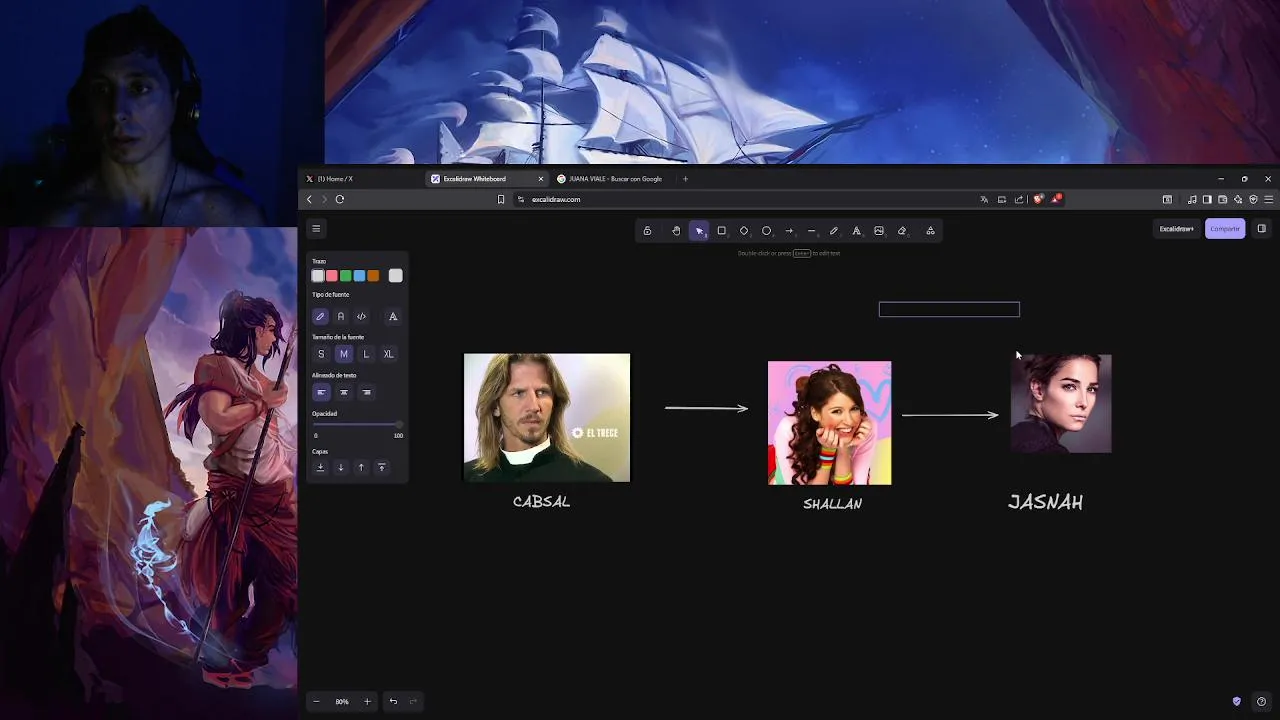Pick the pink stroke color swatch

pos(332,276)
